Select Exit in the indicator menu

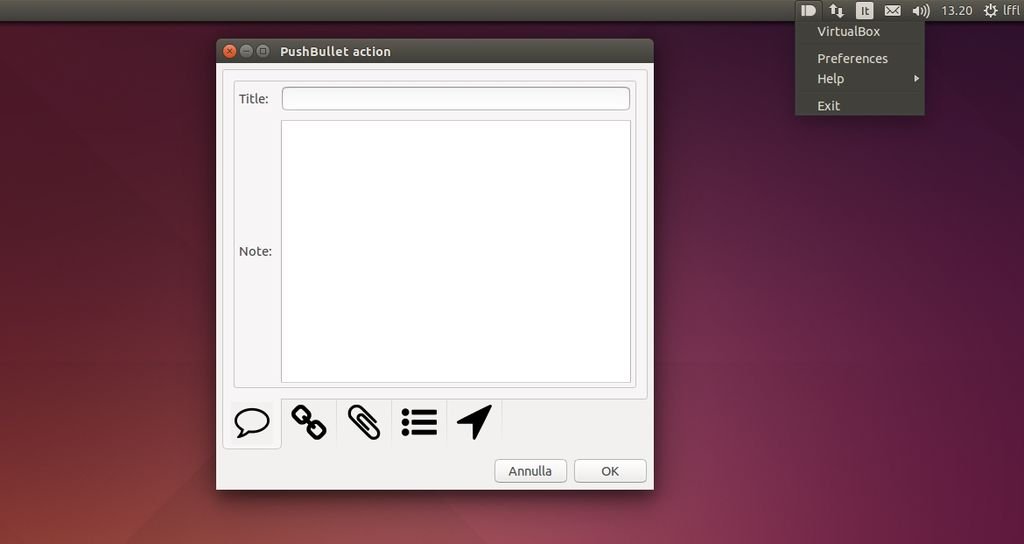[x=829, y=105]
